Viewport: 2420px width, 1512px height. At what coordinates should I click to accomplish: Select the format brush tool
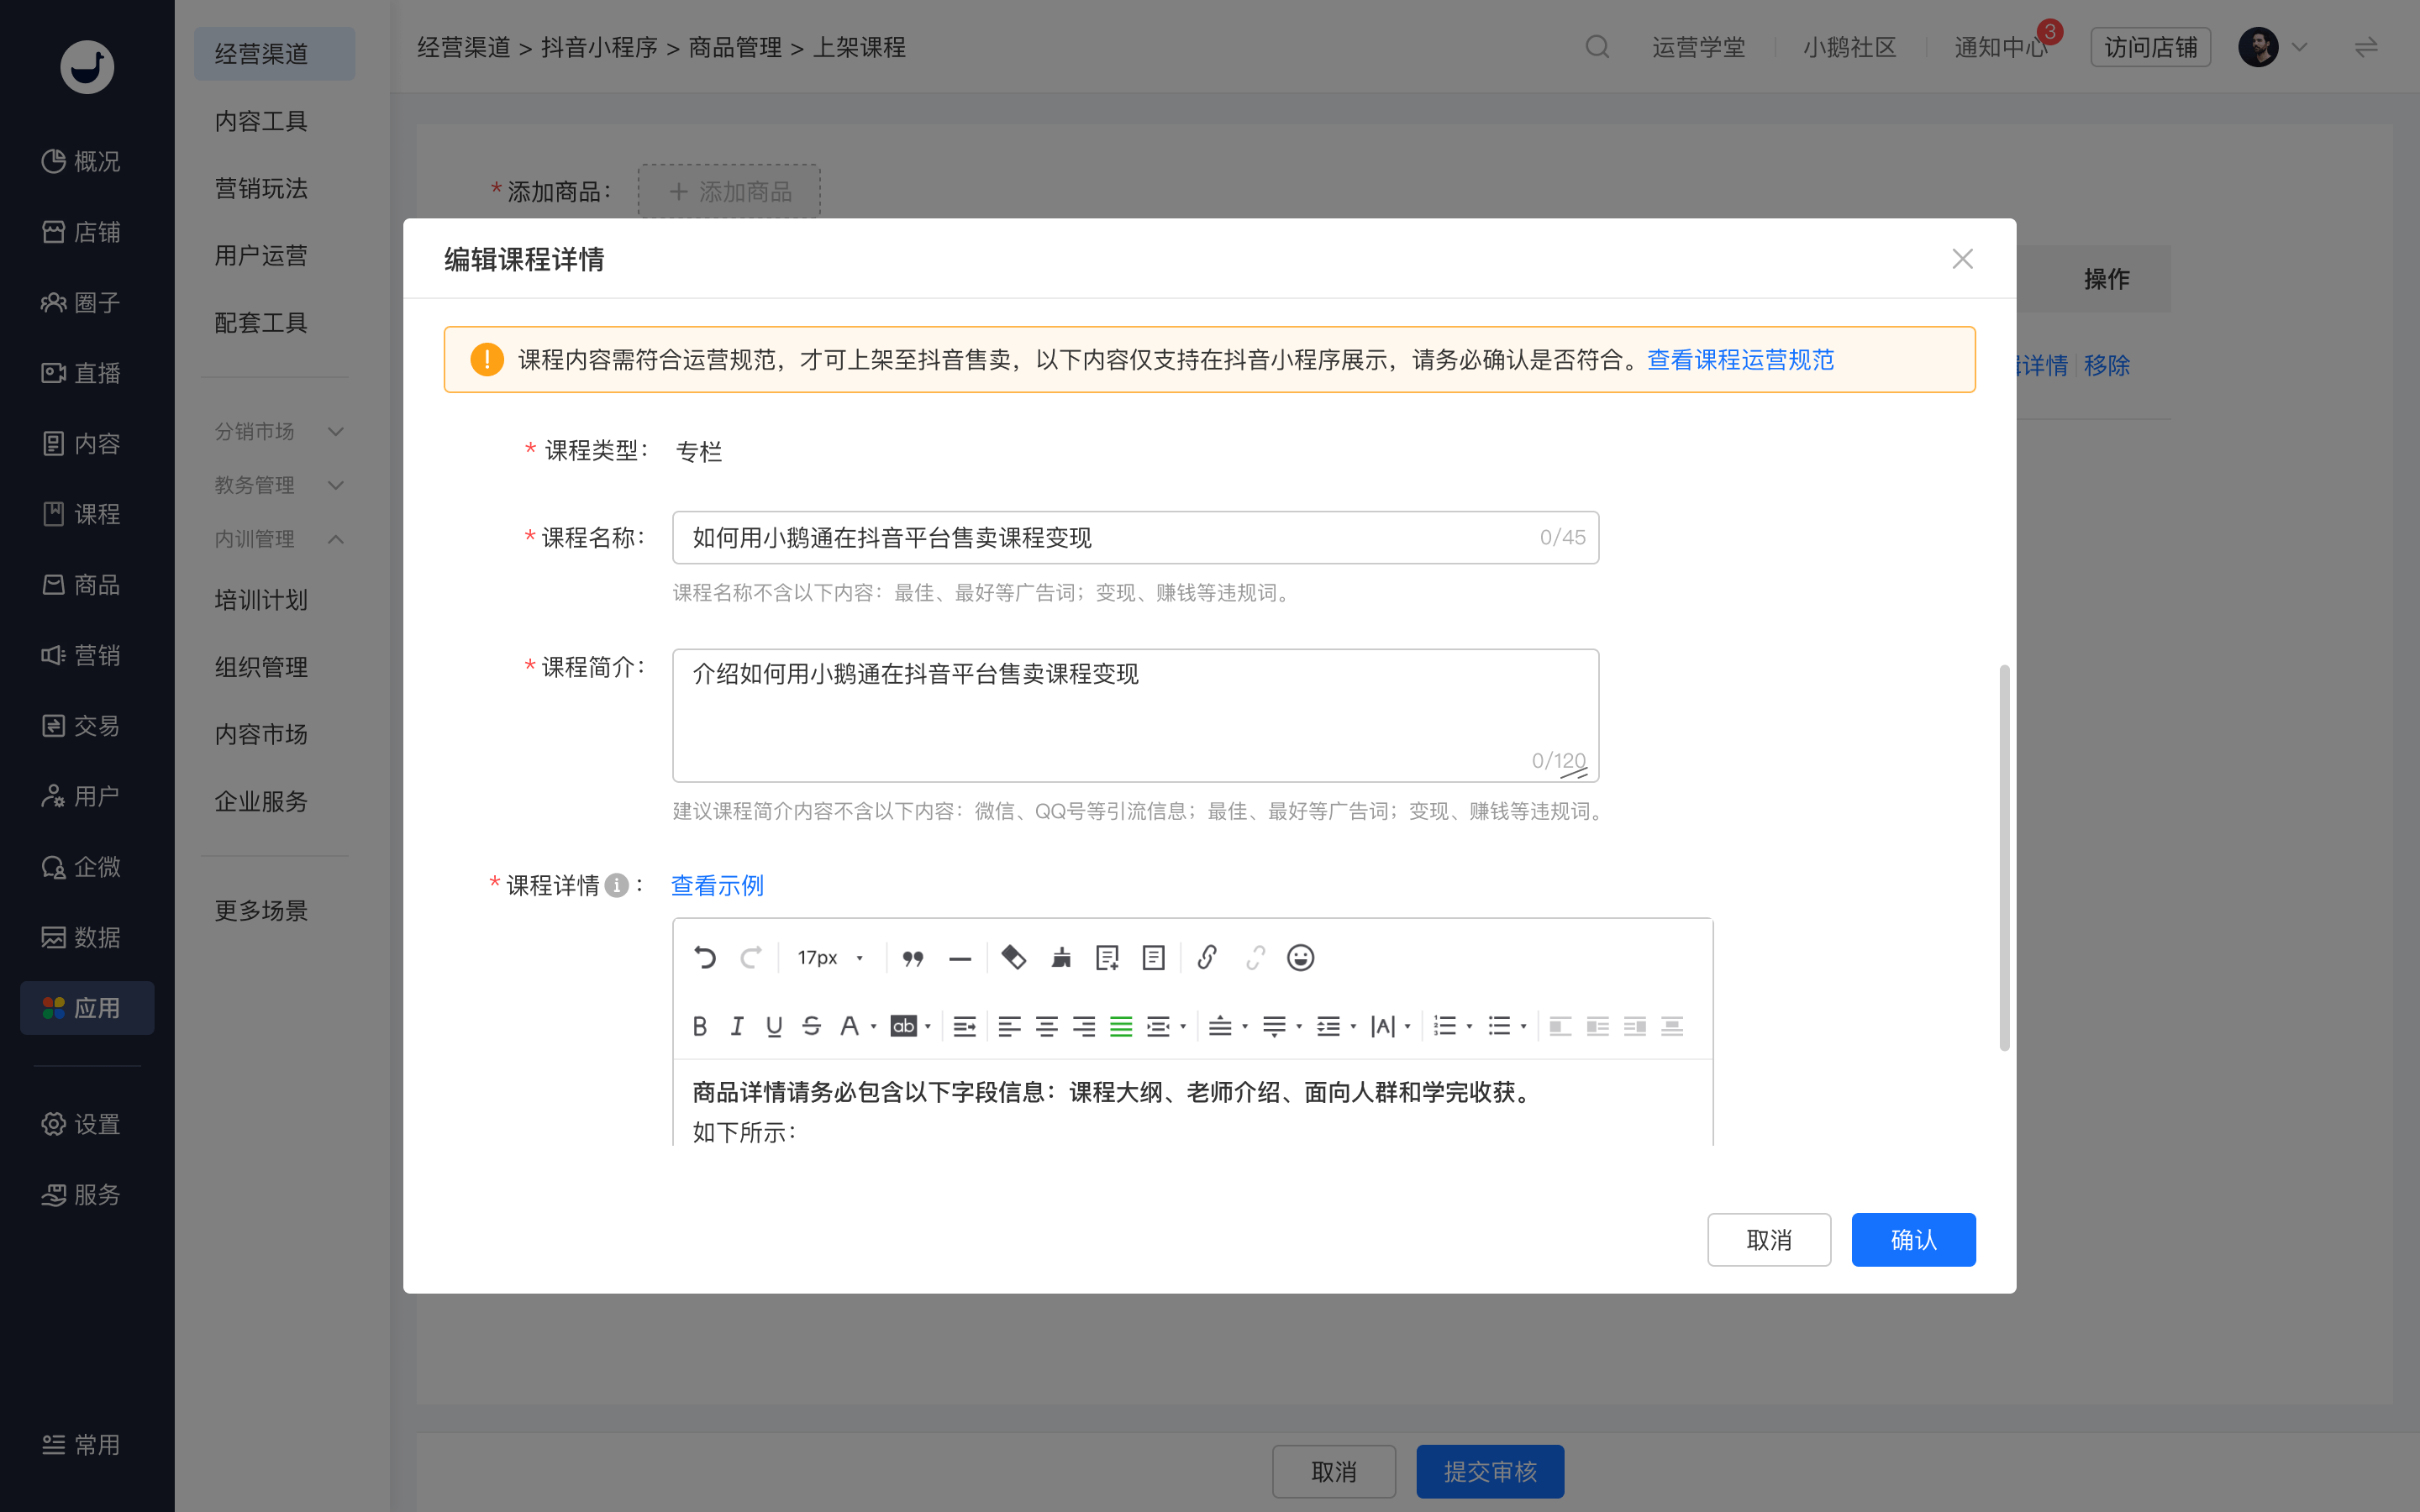1061,958
